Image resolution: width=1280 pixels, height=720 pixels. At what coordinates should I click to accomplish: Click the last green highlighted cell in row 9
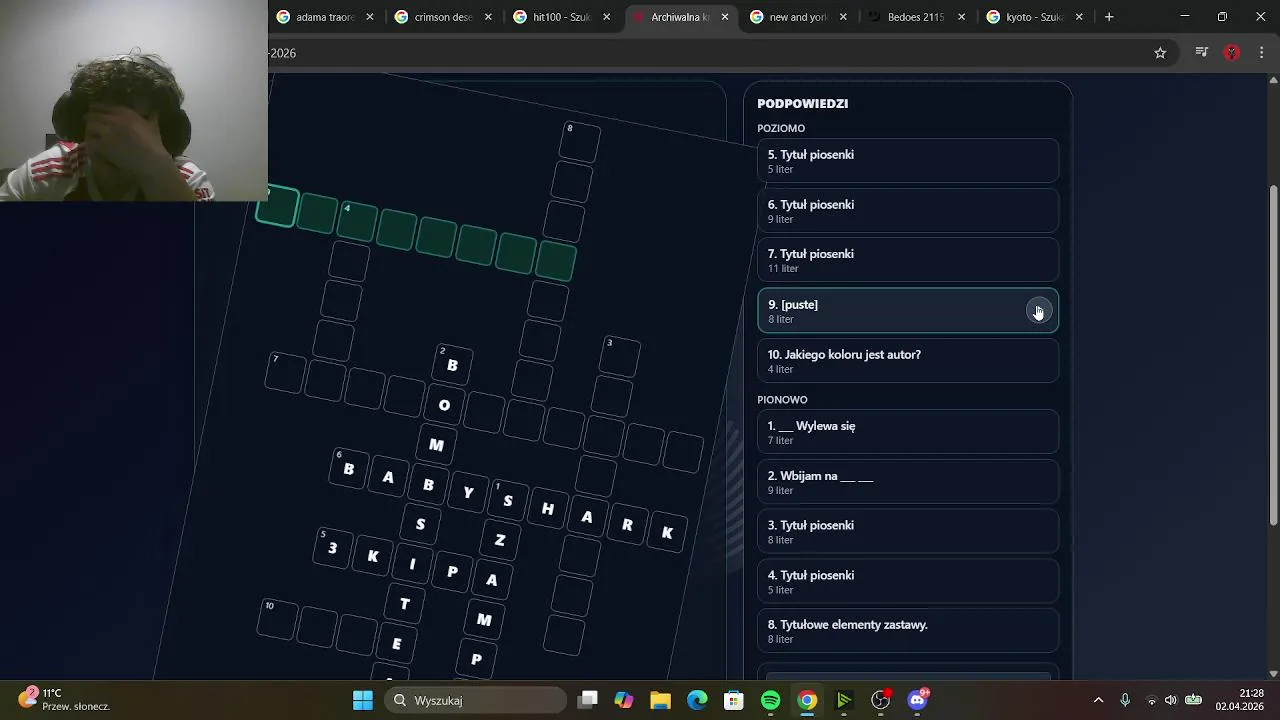click(x=555, y=262)
